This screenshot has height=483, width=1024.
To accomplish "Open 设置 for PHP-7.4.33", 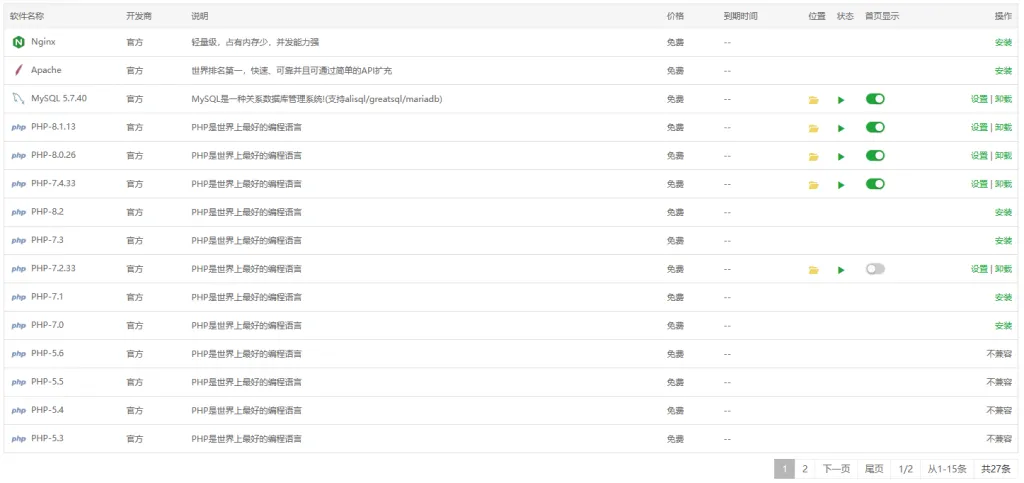I will [979, 184].
